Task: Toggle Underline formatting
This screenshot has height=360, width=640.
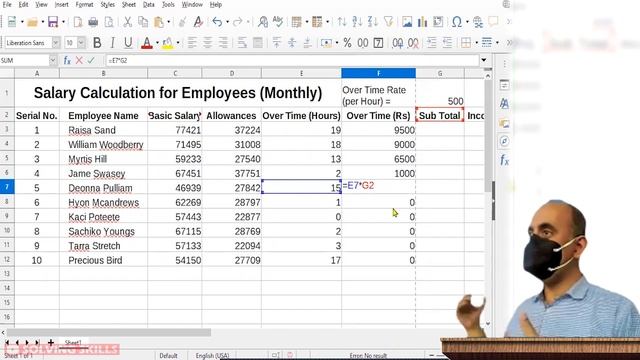Action: click(128, 42)
